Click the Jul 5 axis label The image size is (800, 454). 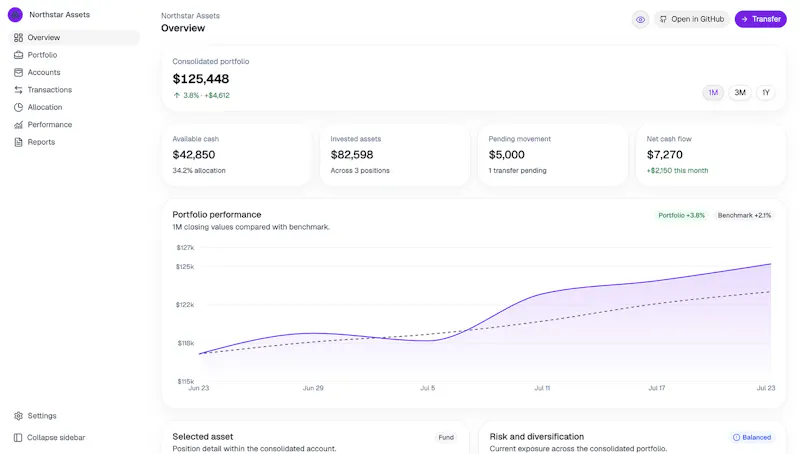(x=428, y=388)
